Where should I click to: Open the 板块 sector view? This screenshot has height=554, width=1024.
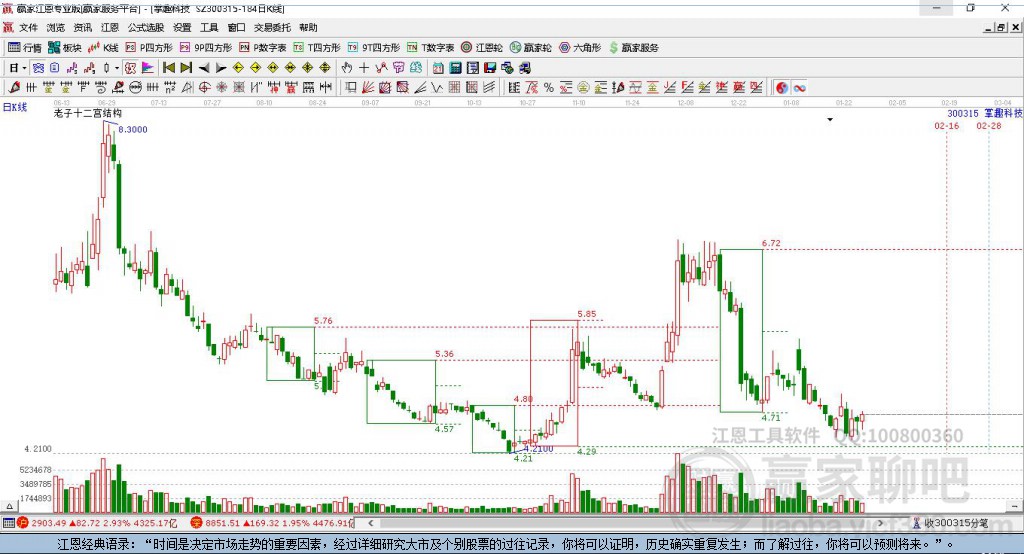pyautogui.click(x=65, y=48)
